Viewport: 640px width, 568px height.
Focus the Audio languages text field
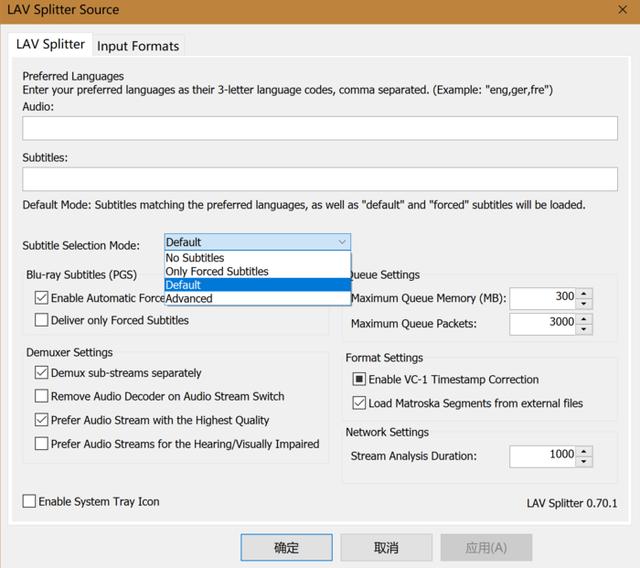click(x=320, y=128)
